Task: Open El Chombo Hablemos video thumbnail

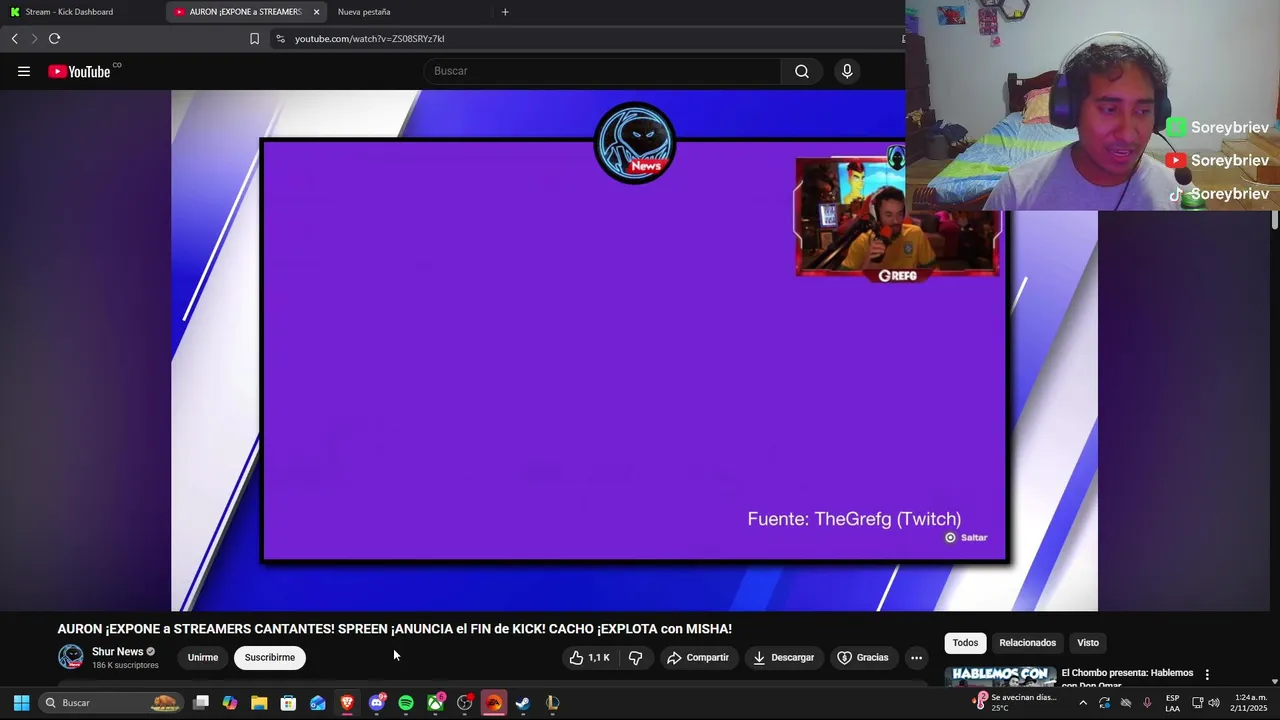Action: point(1000,676)
